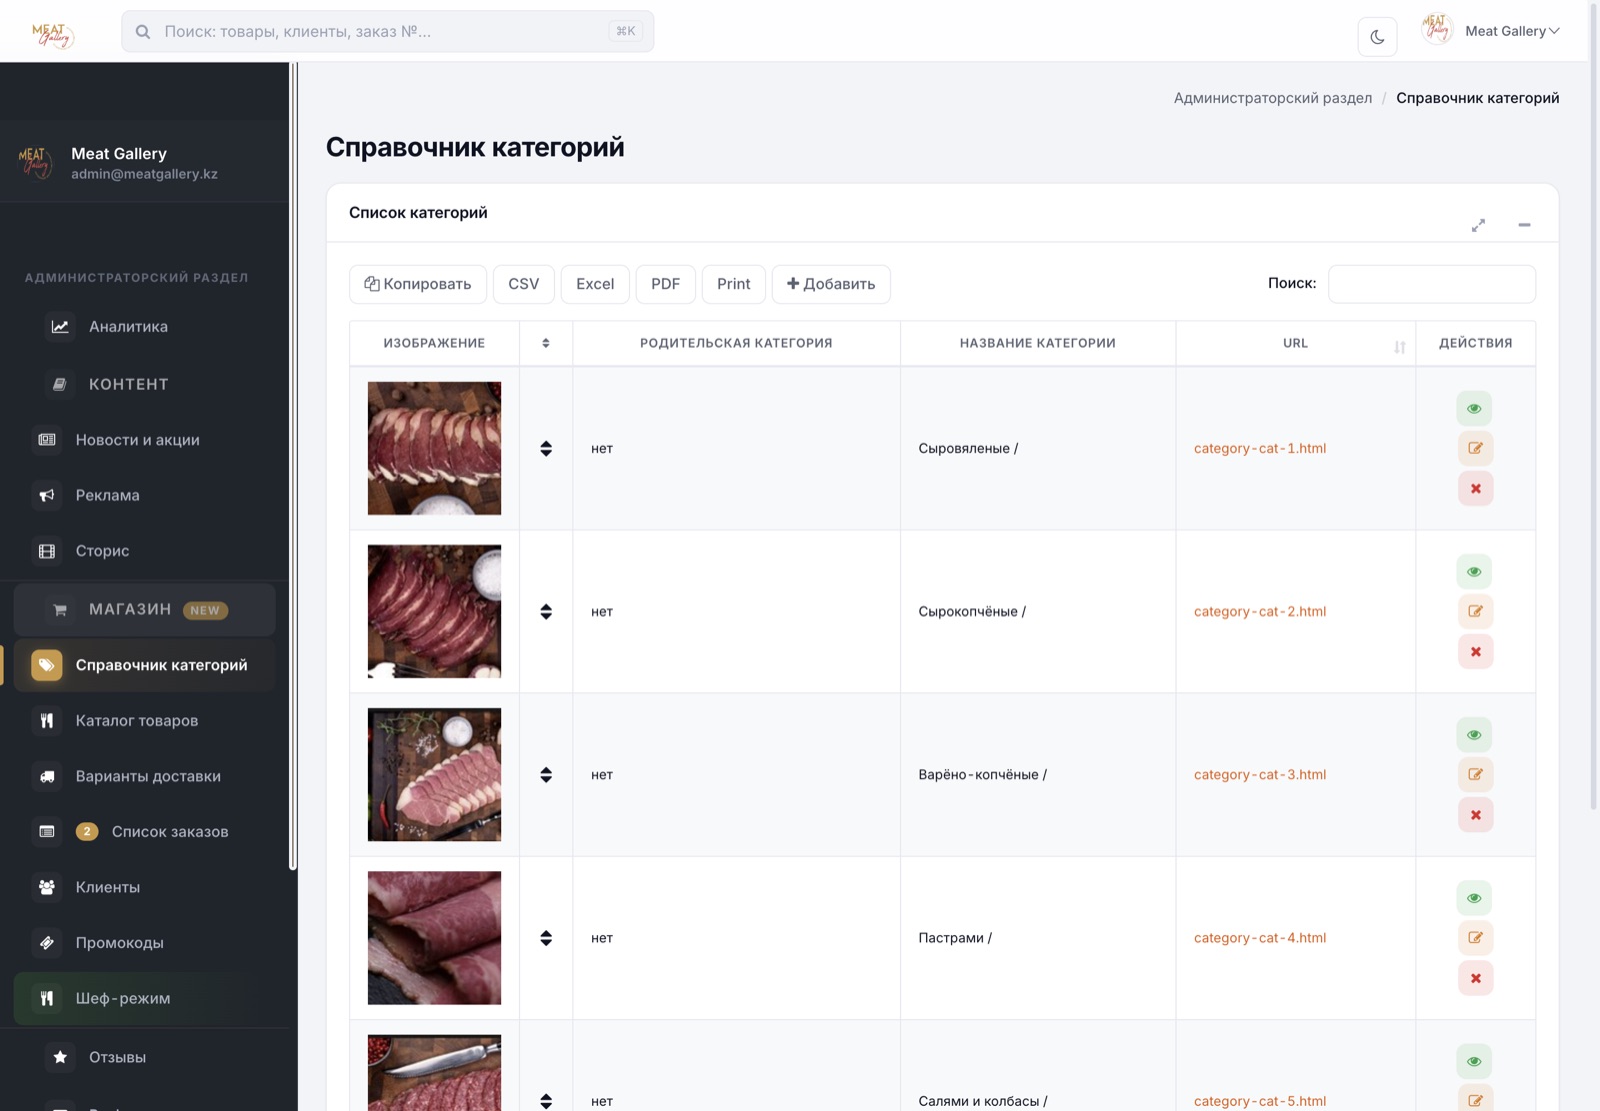Open the category-cat-4.html link
The image size is (1600, 1111).
pos(1260,938)
